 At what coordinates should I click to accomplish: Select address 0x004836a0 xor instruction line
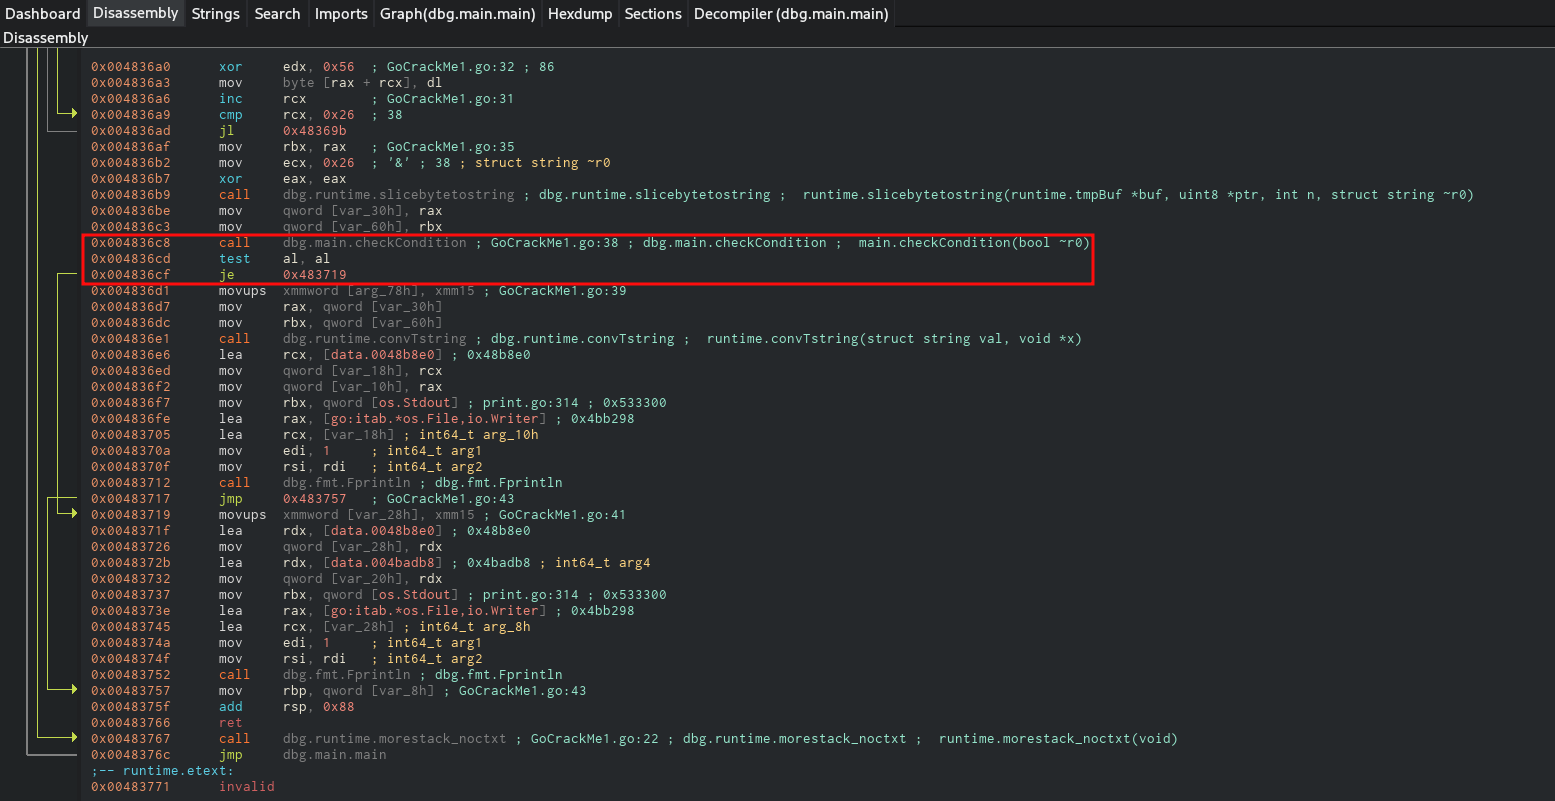(x=130, y=67)
